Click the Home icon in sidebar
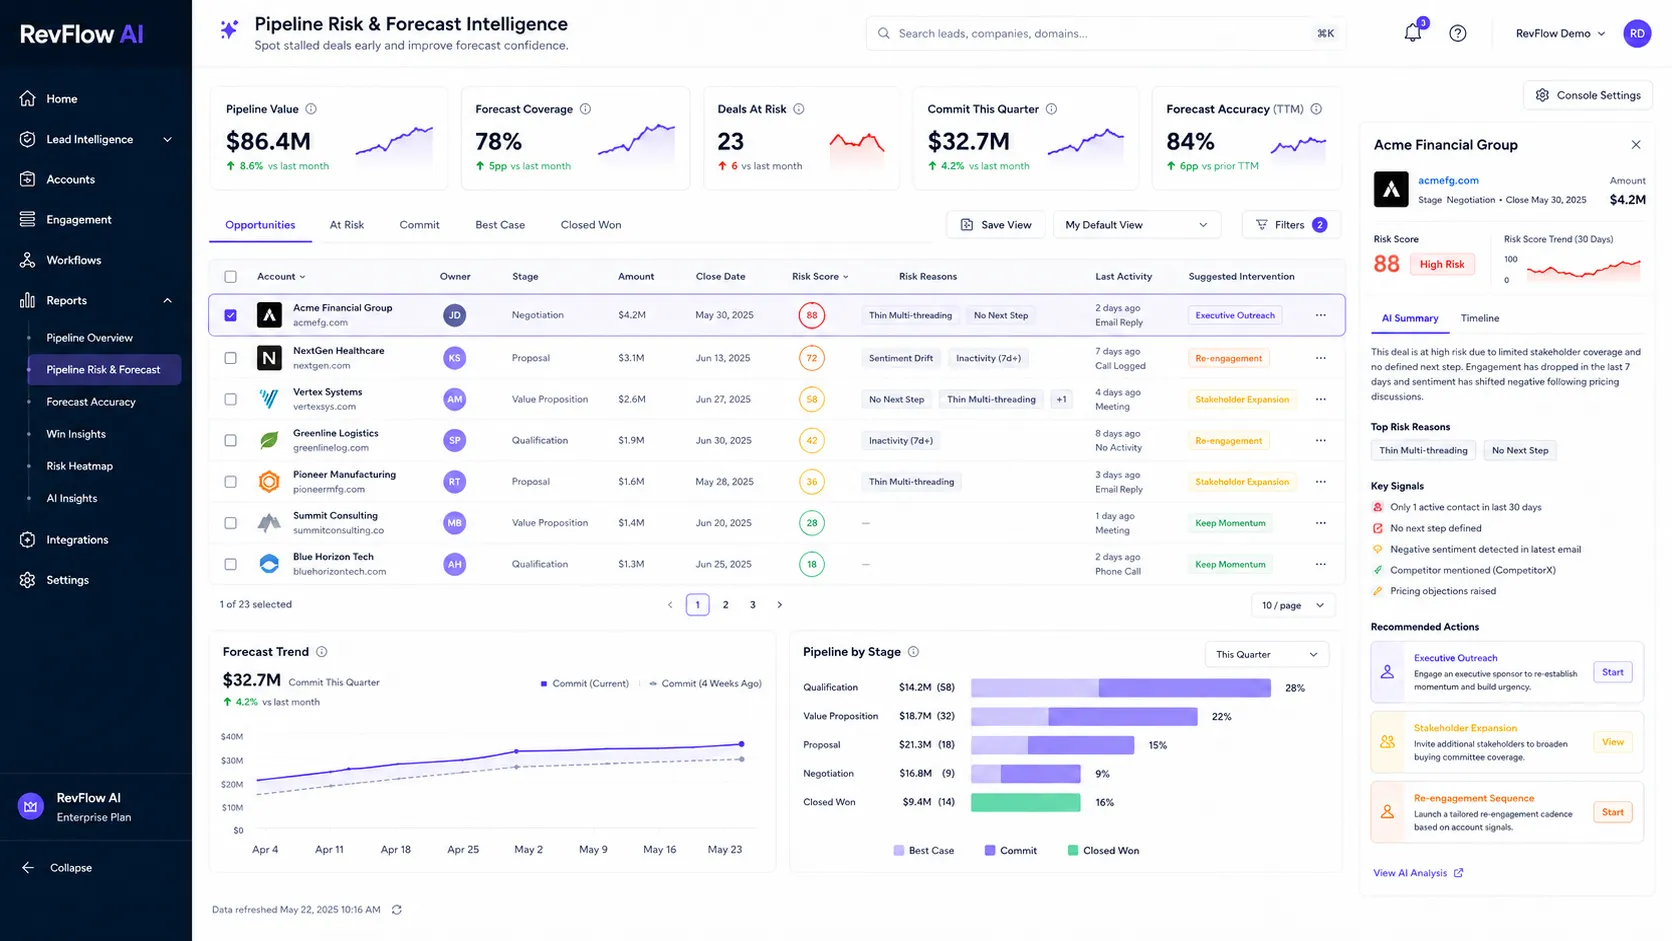 pyautogui.click(x=28, y=99)
